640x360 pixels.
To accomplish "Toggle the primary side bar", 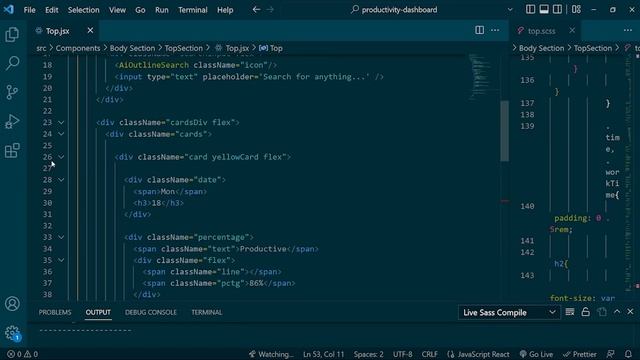I will 530,9.
